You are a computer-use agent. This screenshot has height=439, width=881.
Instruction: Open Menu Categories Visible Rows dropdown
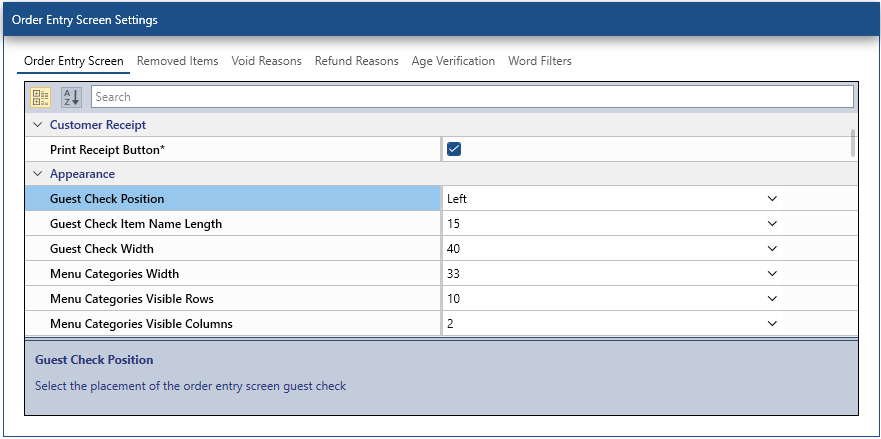point(772,299)
